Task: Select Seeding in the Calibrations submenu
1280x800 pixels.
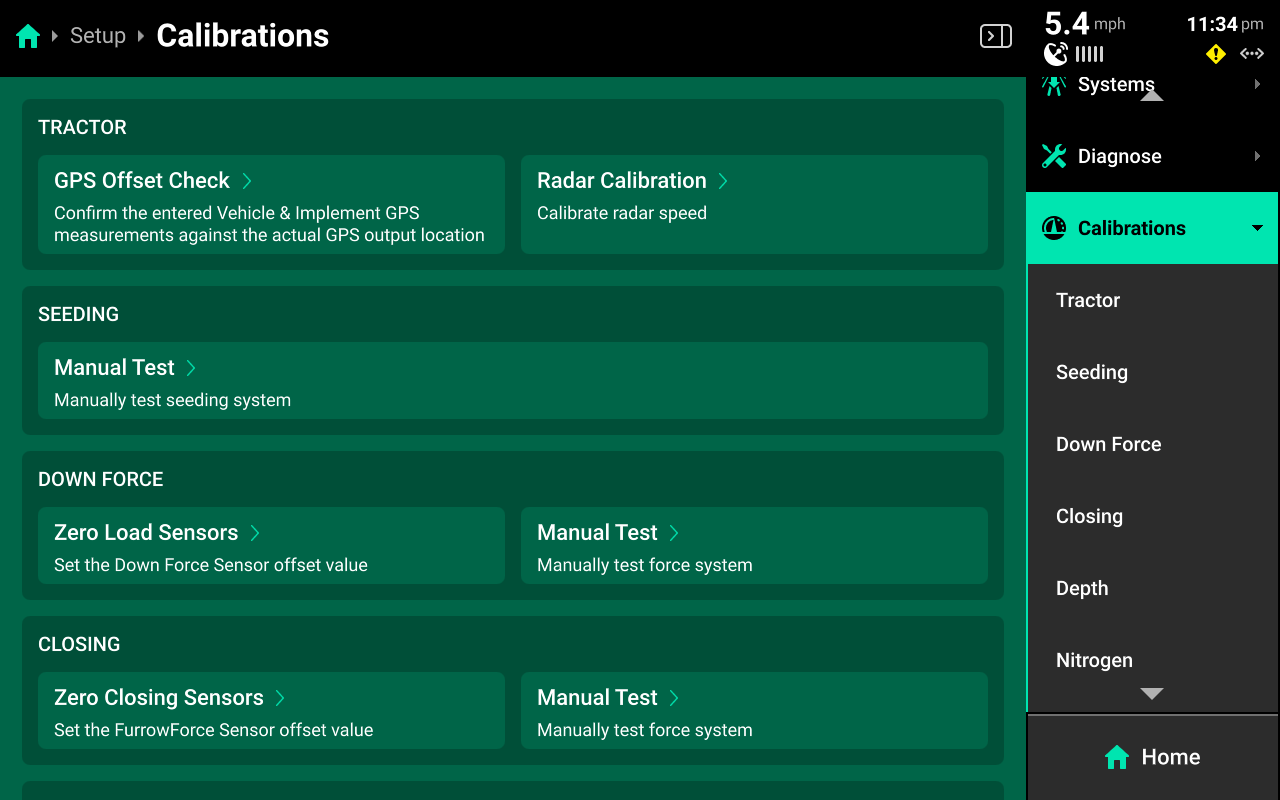Action: point(1153,372)
